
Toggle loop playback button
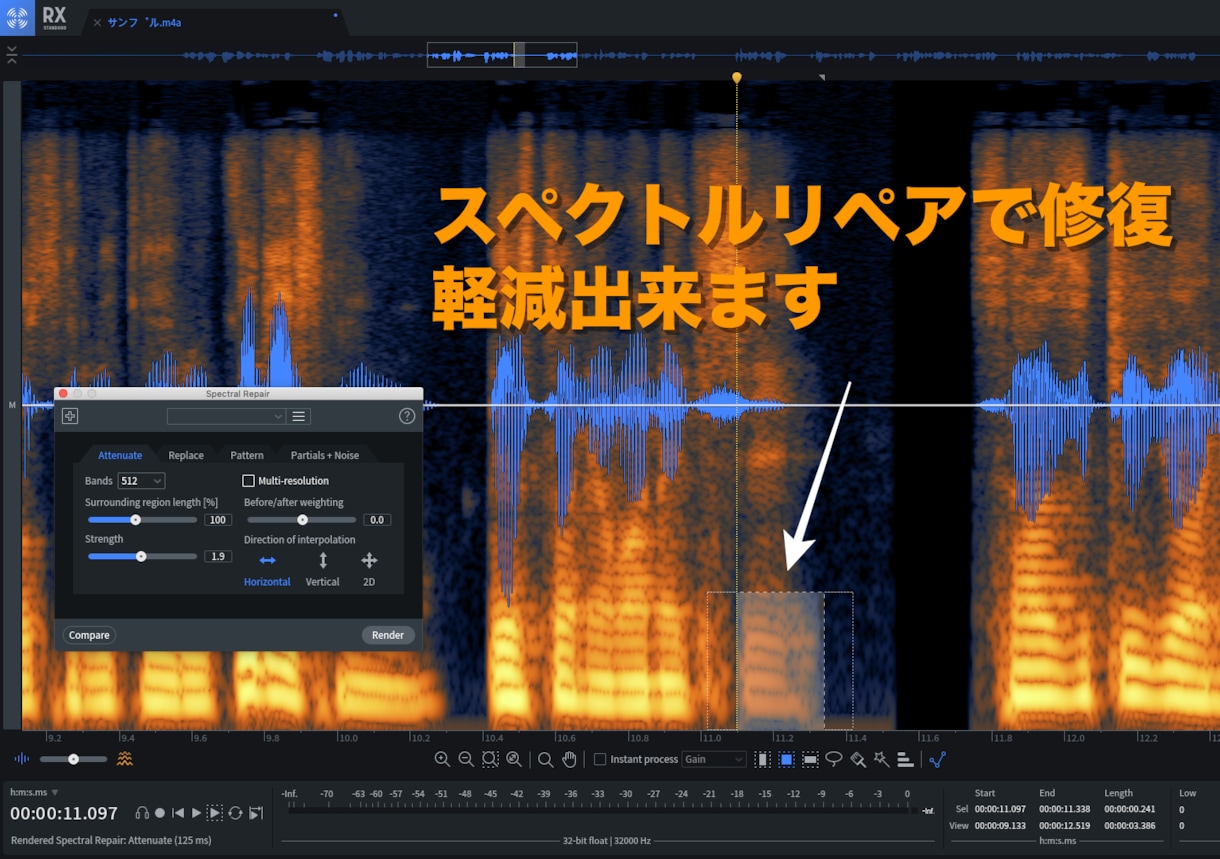pos(235,813)
